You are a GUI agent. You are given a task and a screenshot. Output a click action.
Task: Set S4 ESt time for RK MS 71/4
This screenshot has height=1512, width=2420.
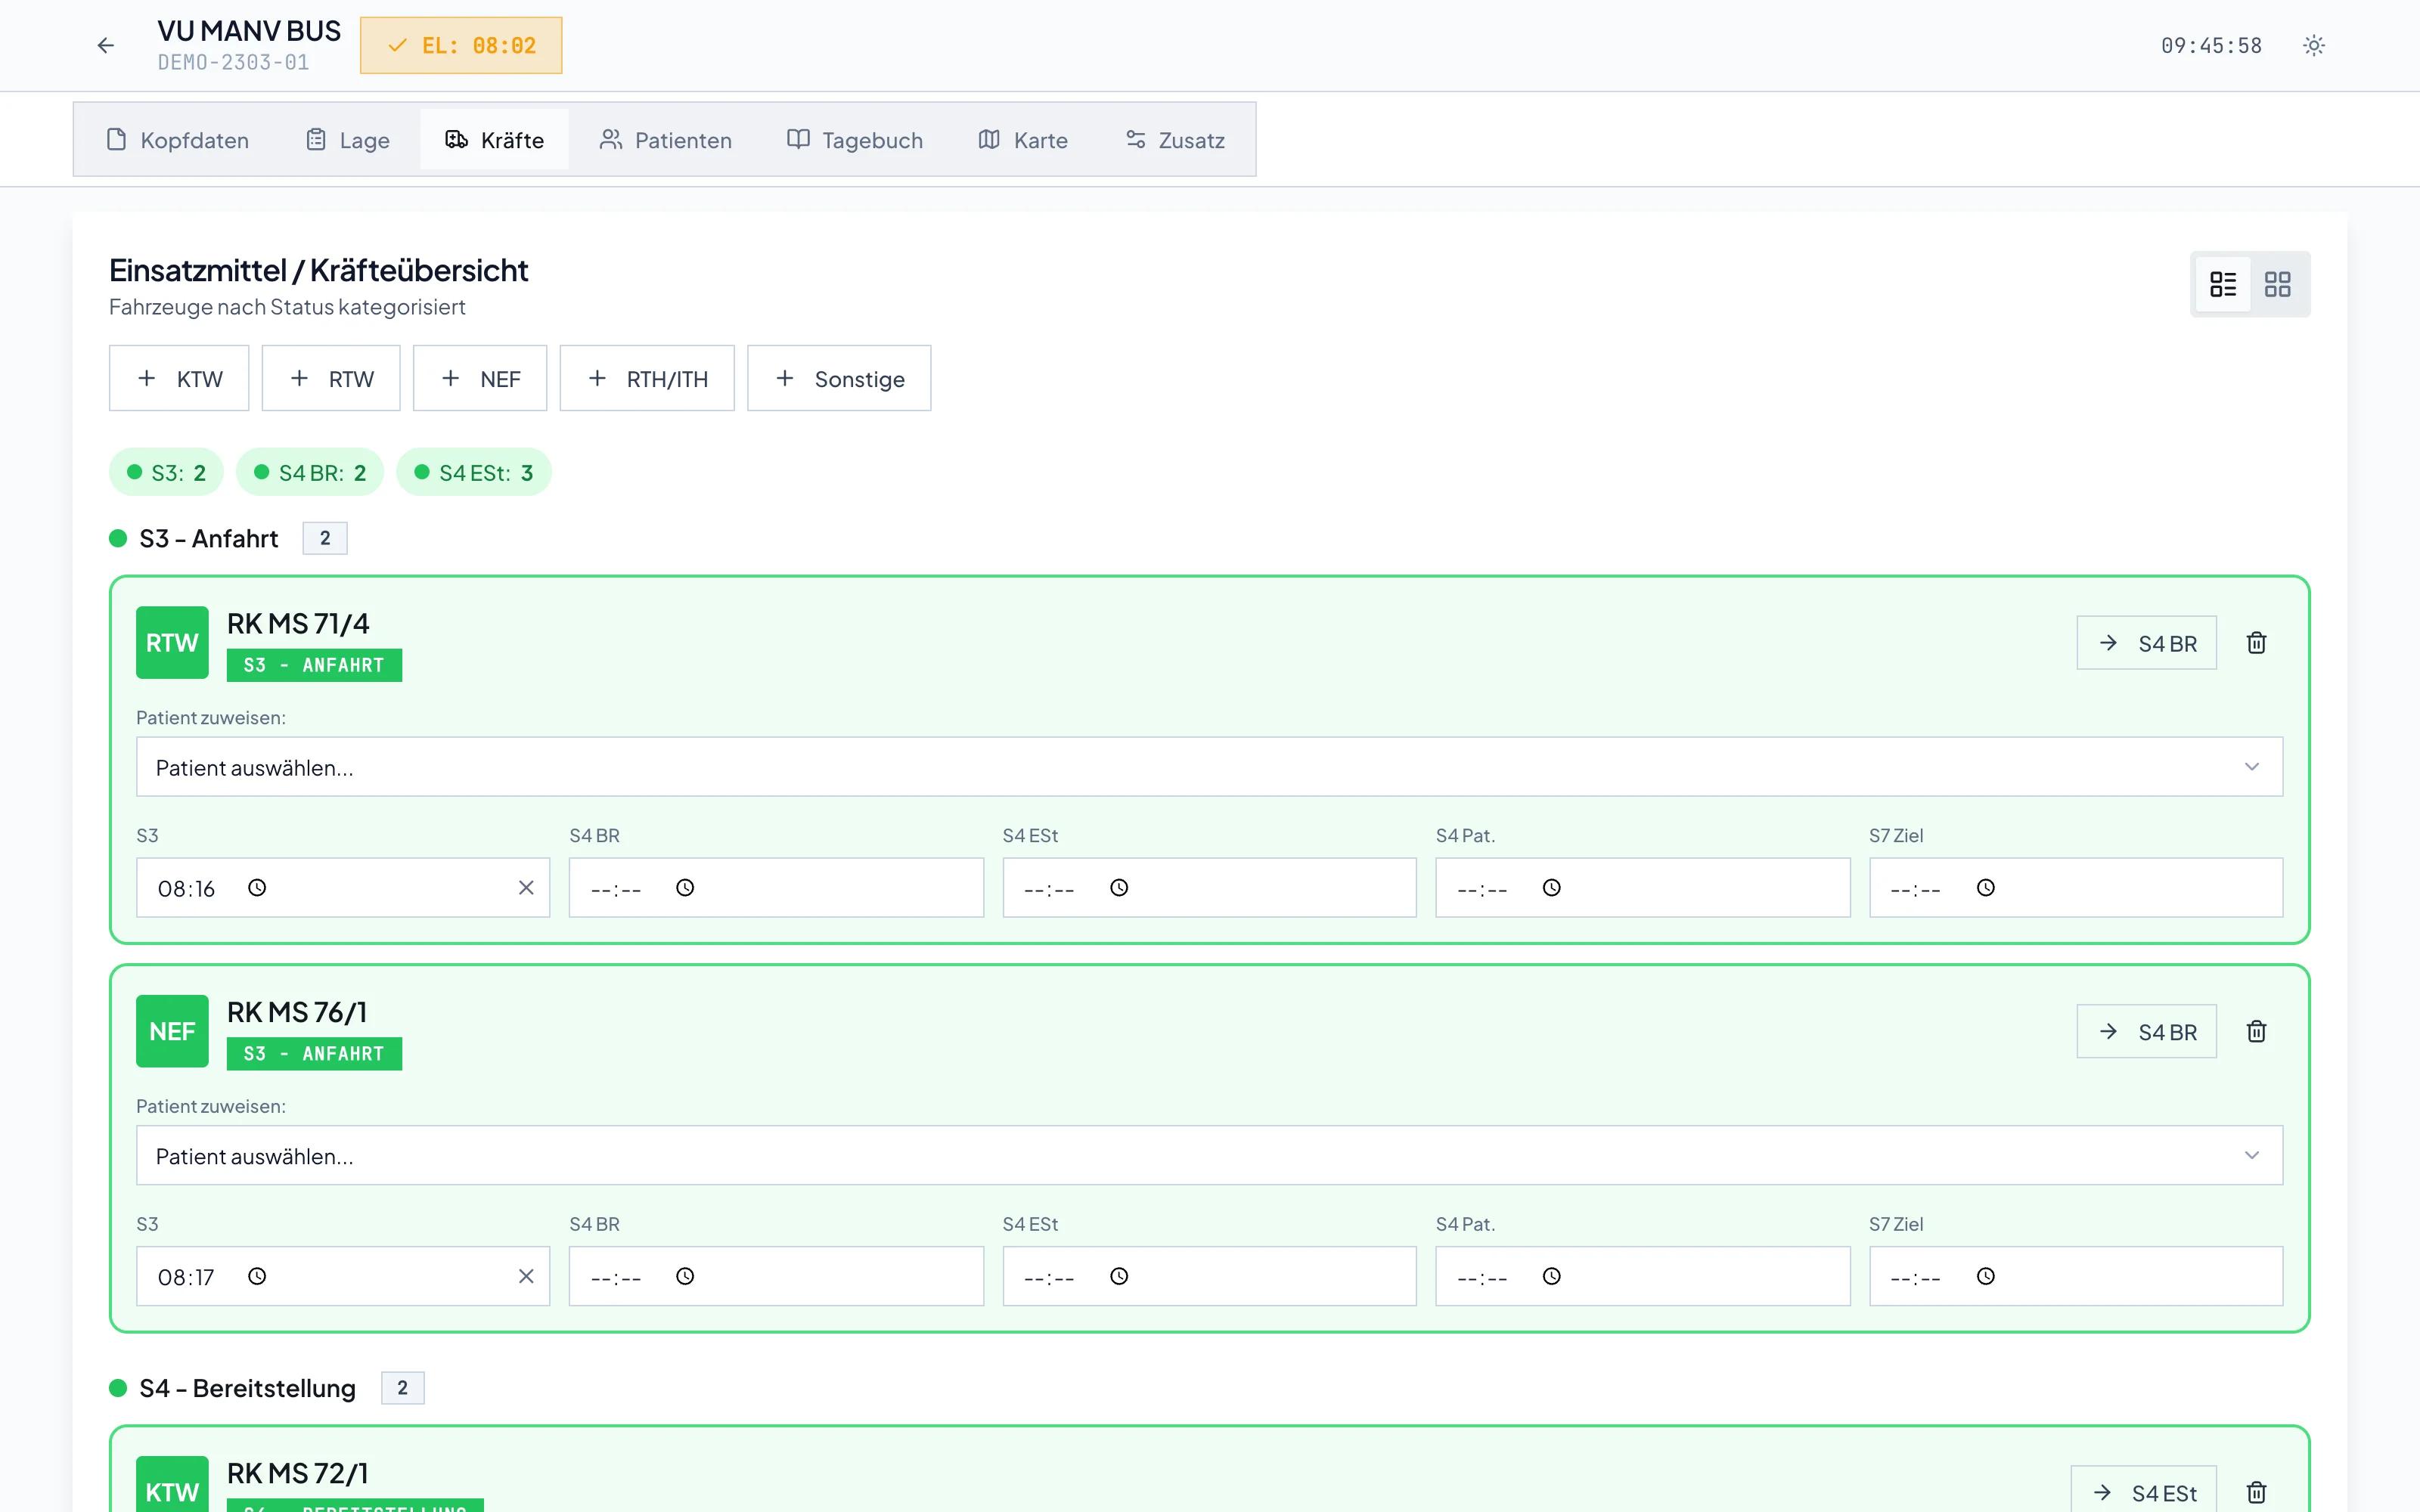1210,888
